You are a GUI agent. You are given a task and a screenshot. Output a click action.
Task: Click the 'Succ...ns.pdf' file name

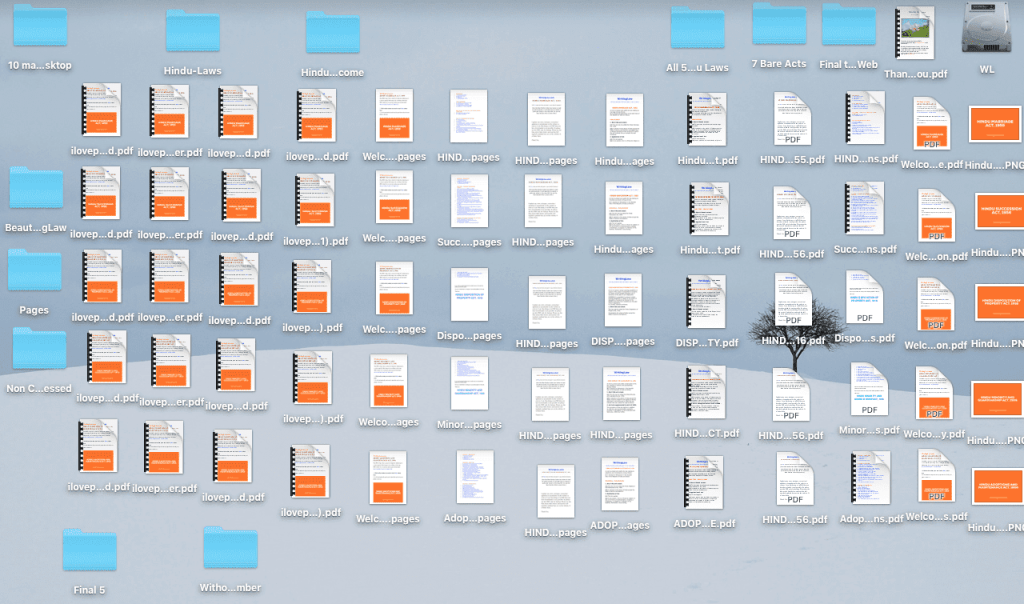click(x=865, y=249)
